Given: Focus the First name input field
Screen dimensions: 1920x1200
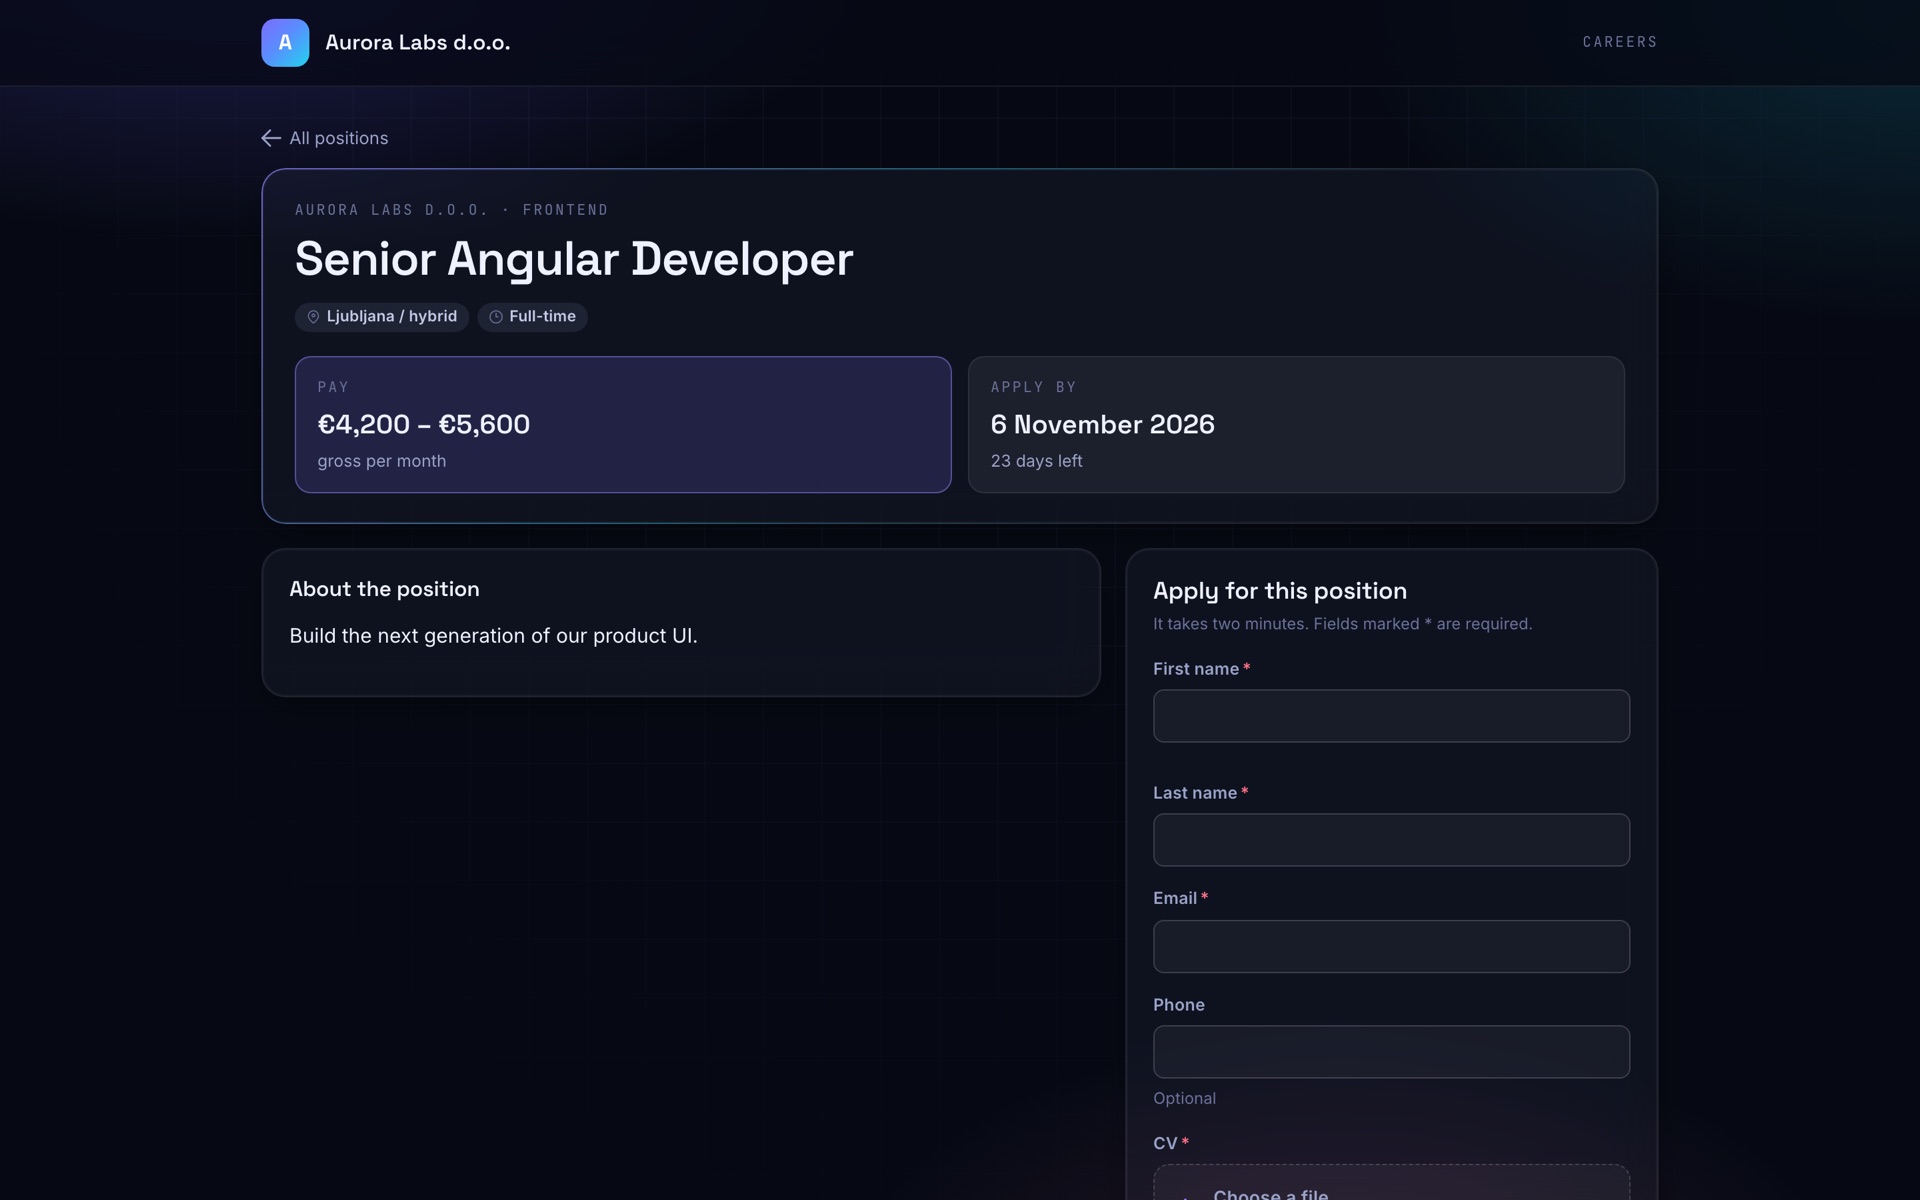Looking at the screenshot, I should (1391, 716).
